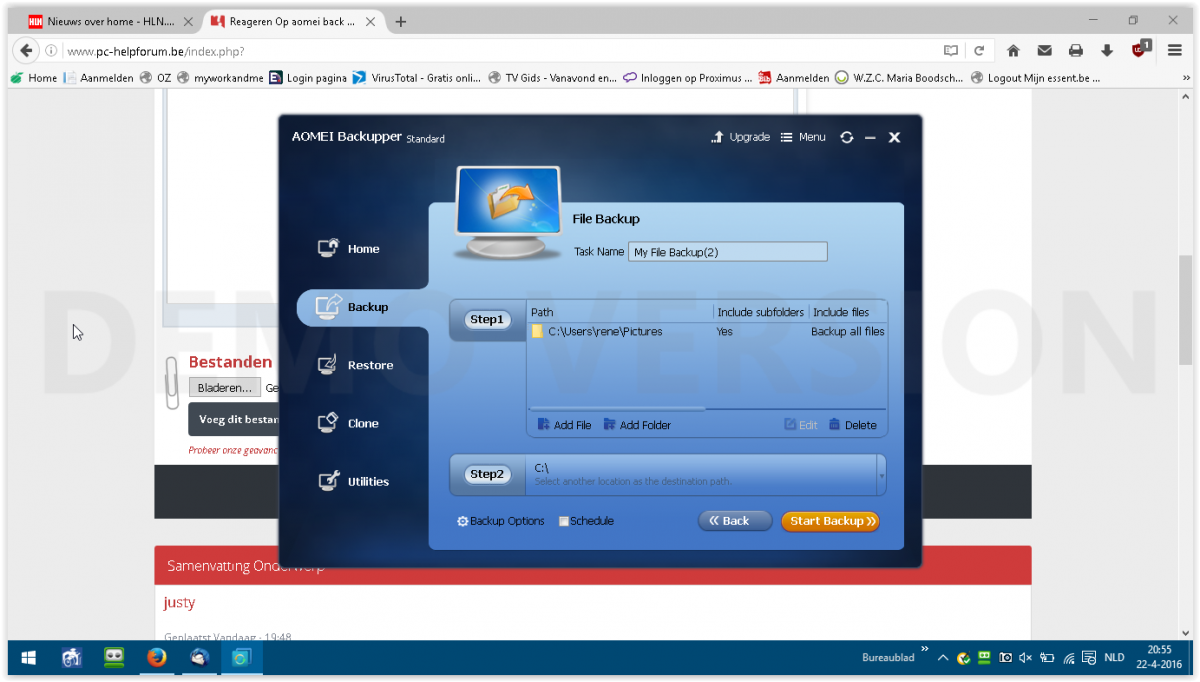This screenshot has height=682, width=1200.
Task: Reload the page in Firefox
Action: click(979, 51)
